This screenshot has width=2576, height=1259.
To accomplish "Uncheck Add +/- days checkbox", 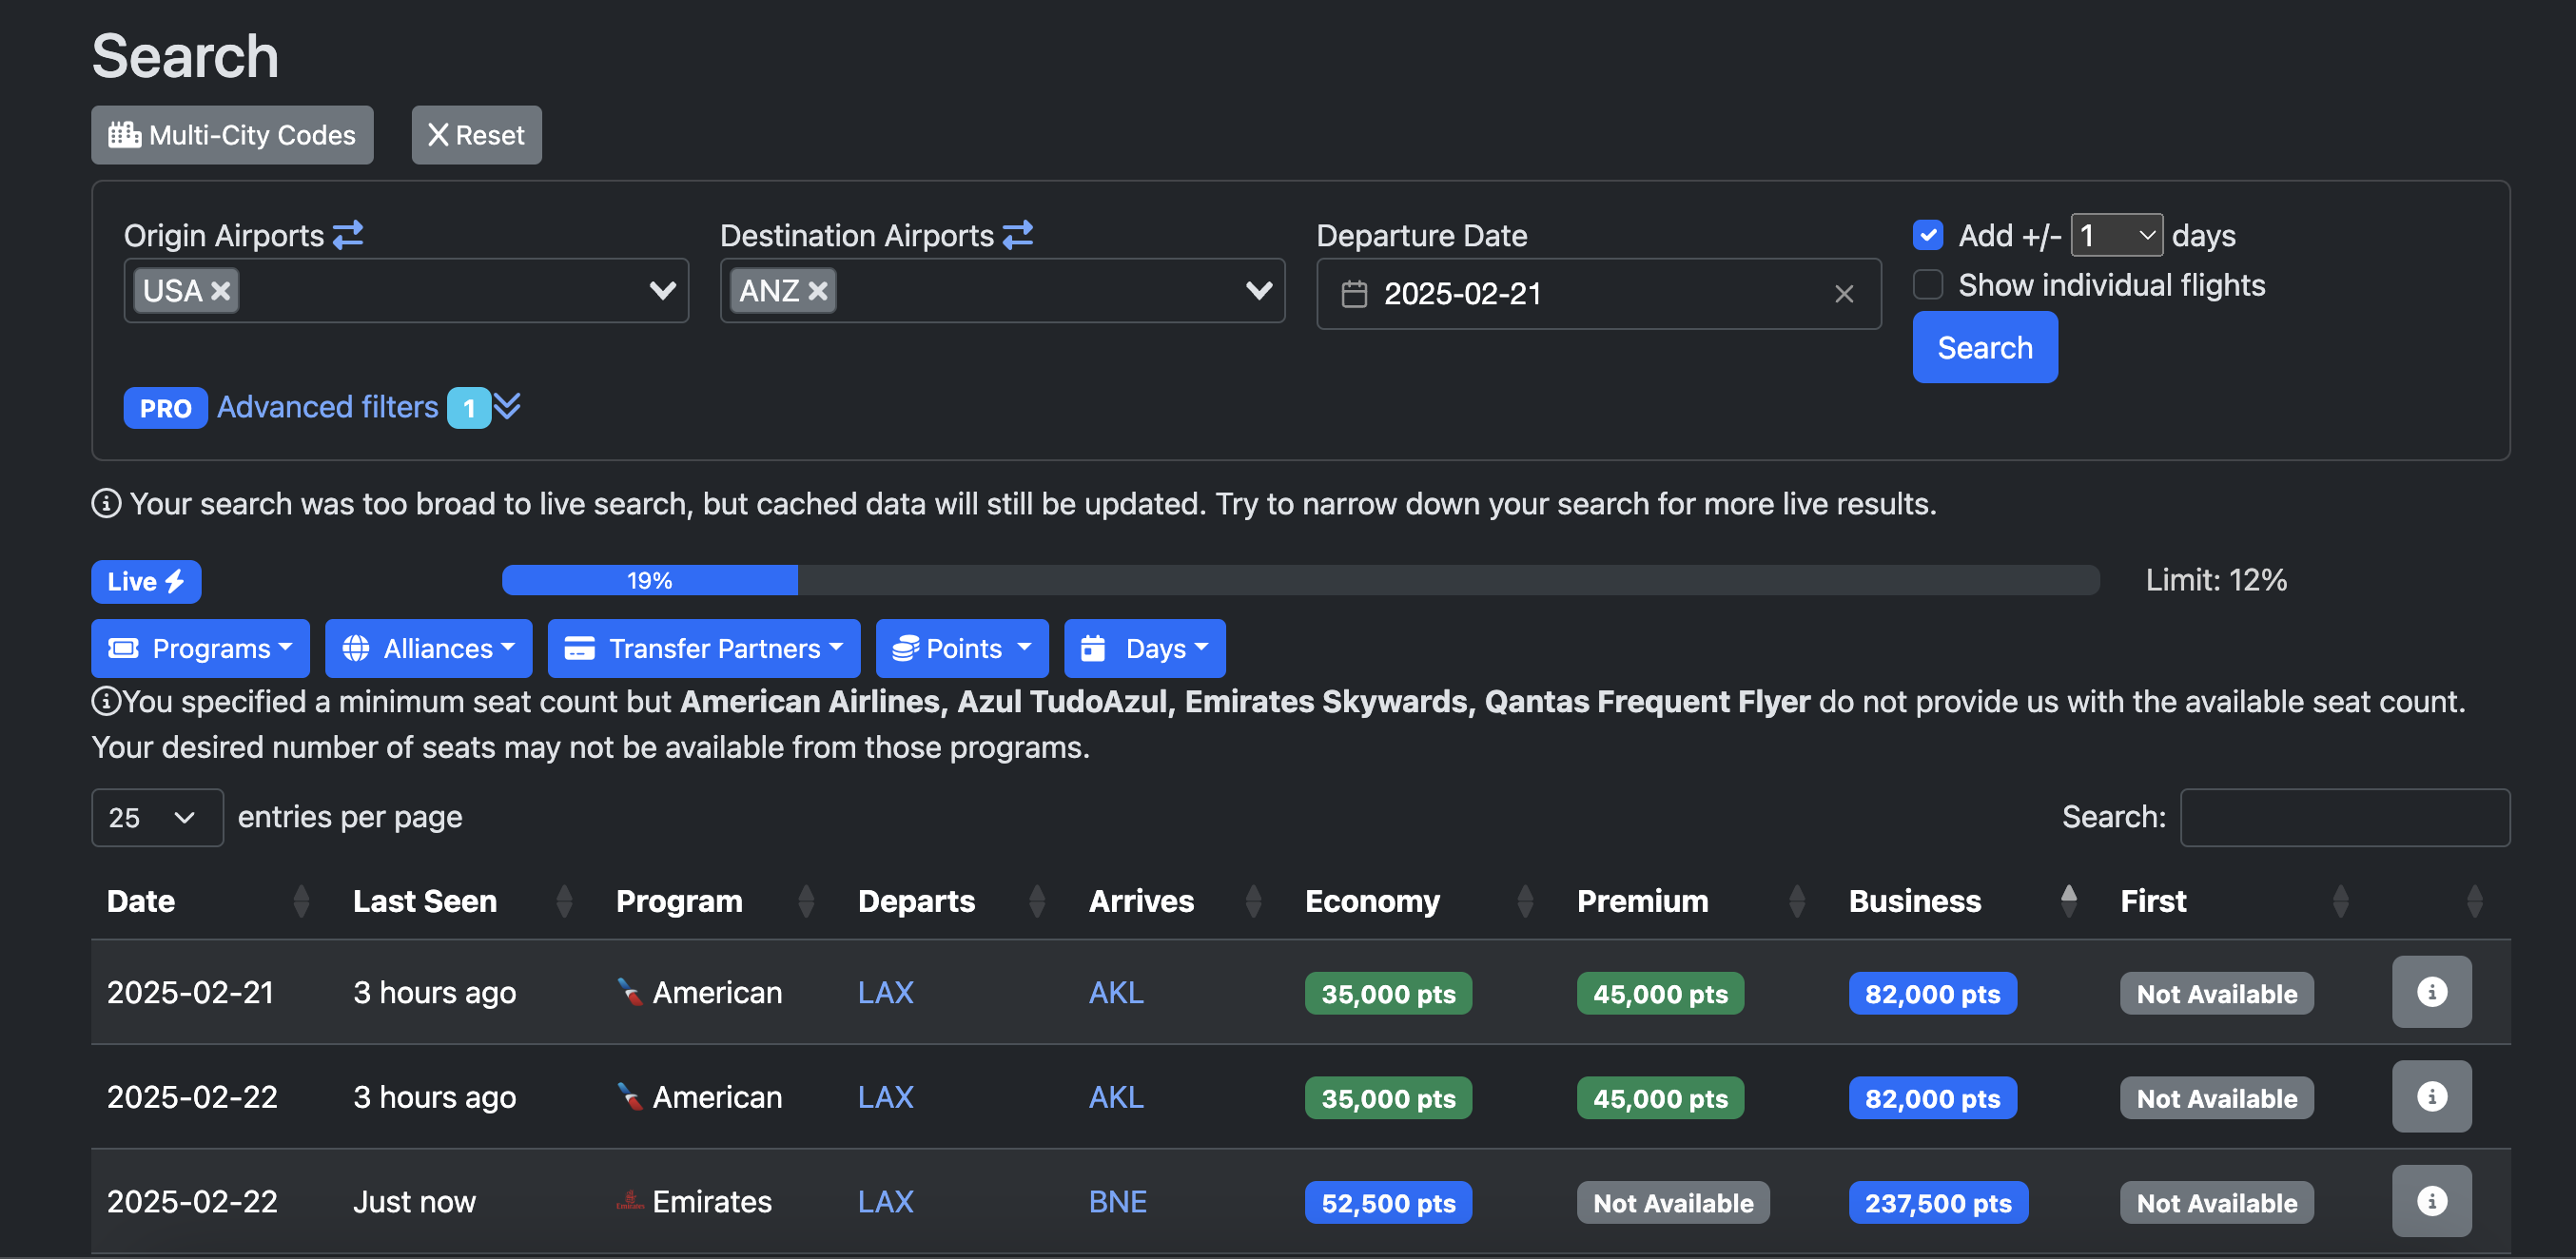I will (1928, 235).
